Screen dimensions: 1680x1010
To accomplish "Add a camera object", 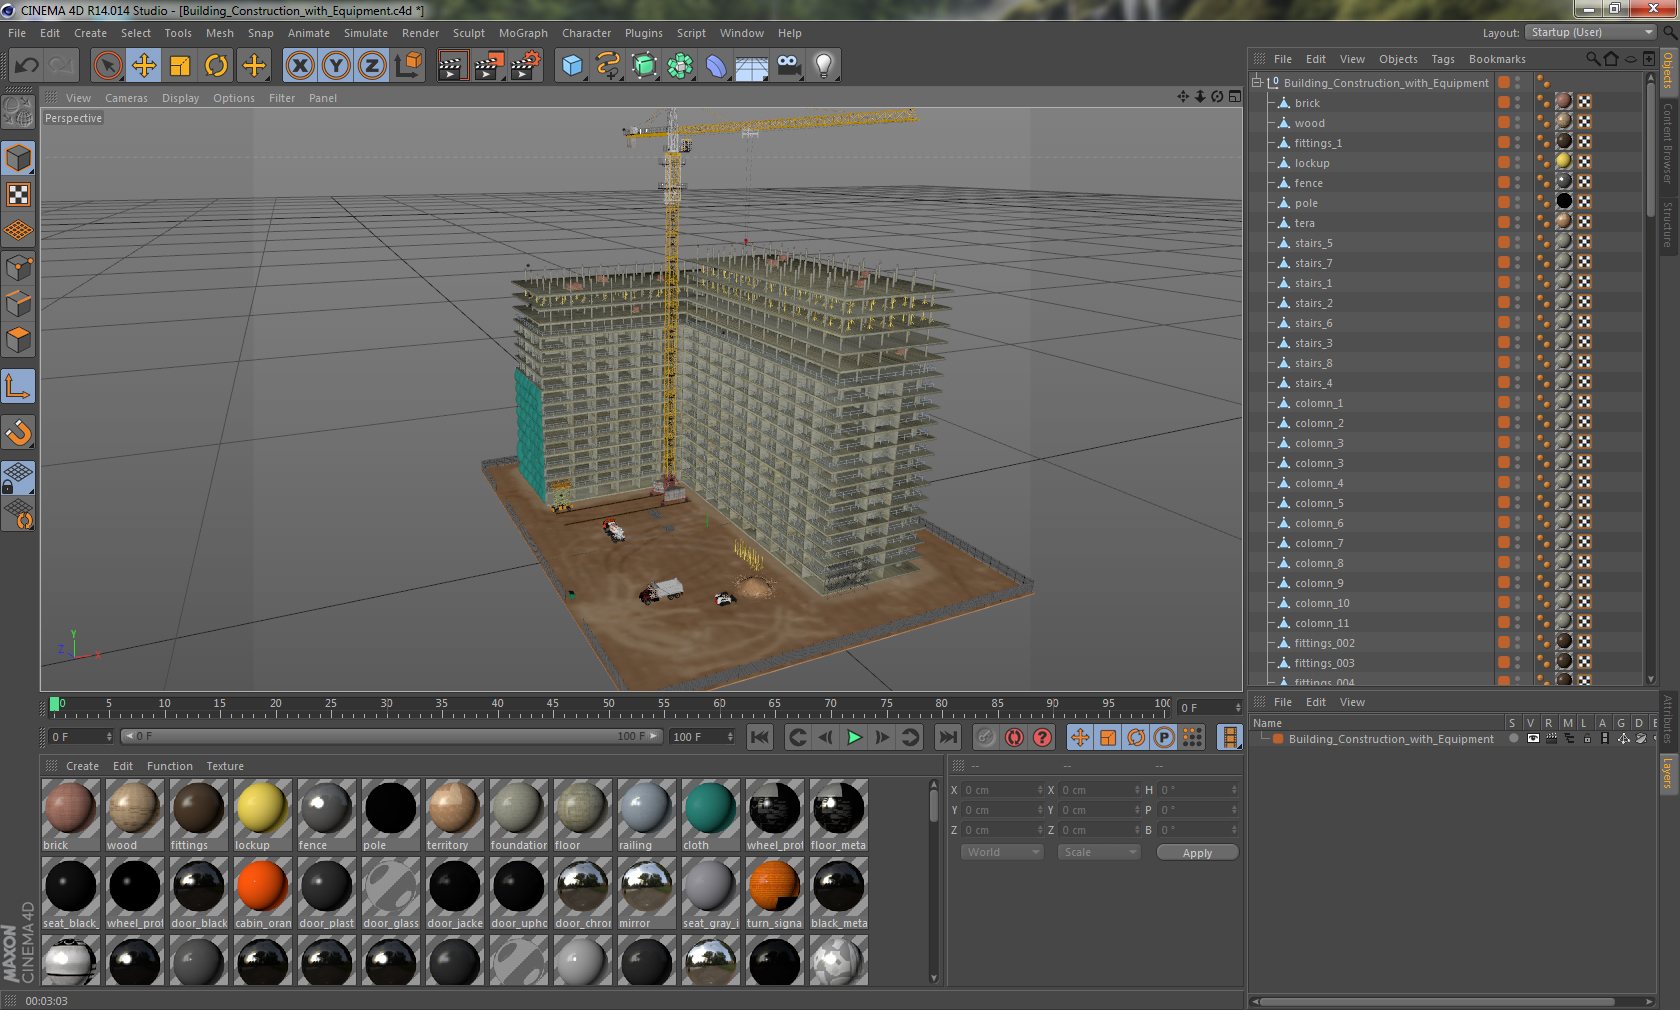I will click(789, 66).
